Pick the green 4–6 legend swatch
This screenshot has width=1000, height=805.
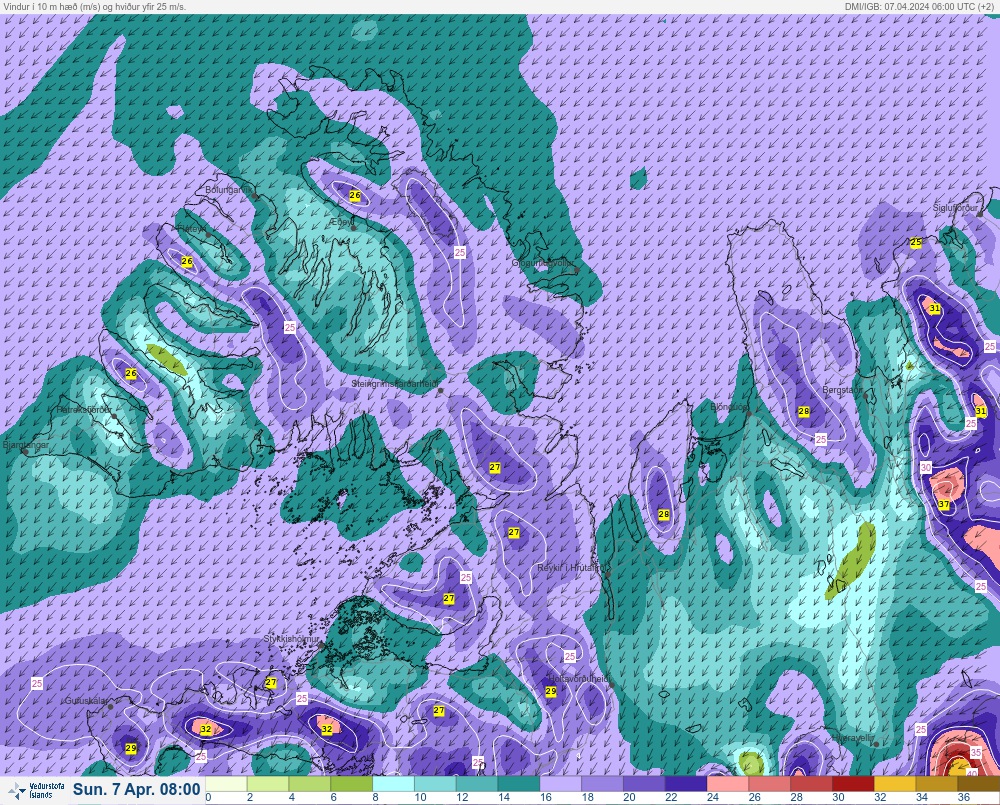point(310,783)
